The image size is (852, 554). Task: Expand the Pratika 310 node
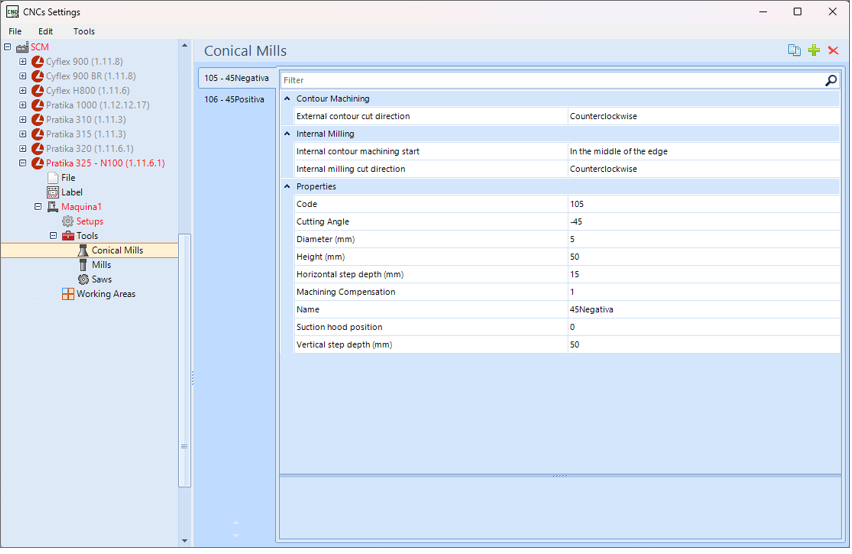[x=23, y=119]
